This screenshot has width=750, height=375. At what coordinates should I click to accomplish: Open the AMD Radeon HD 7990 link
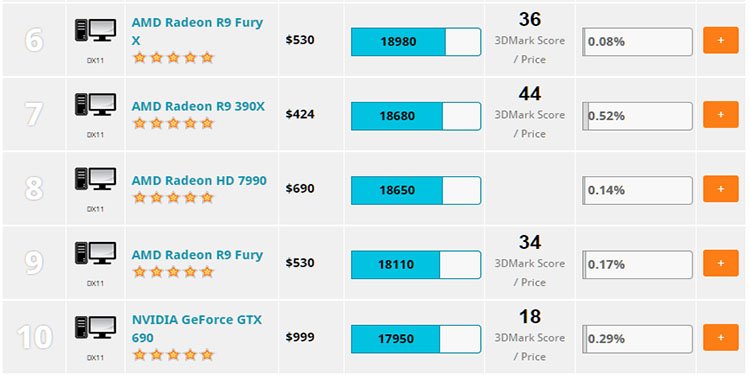point(199,181)
